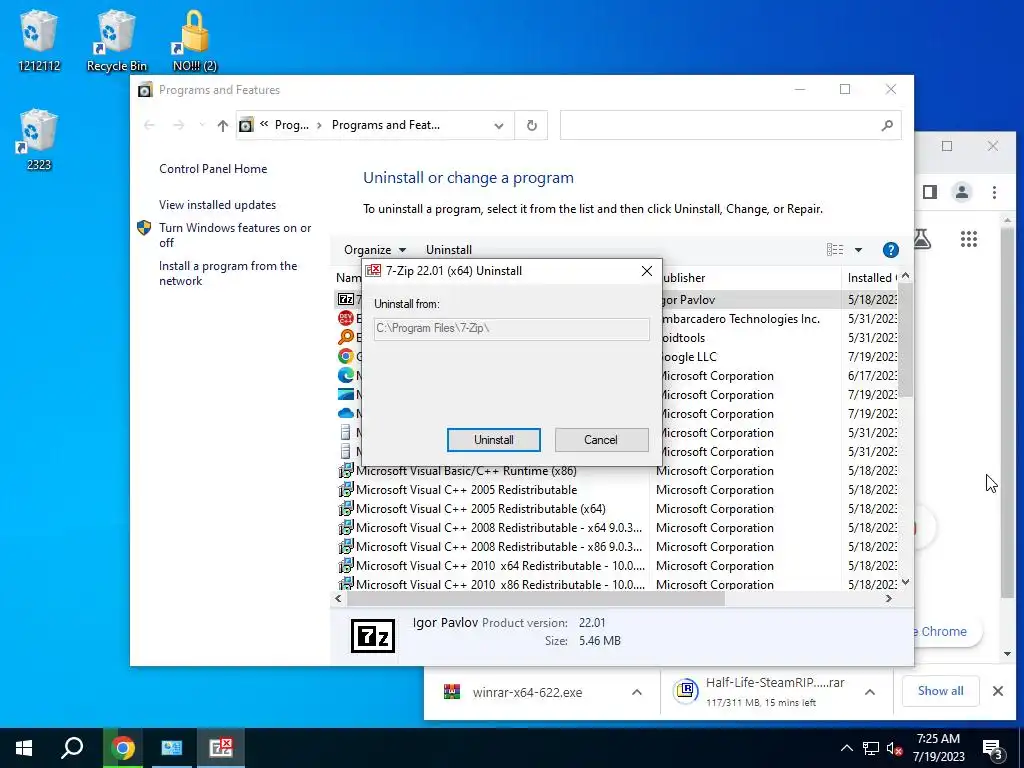This screenshot has height=768, width=1024.
Task: Select Microsoft Visual C++ 2010 x64 Redistributable row
Action: coord(500,566)
